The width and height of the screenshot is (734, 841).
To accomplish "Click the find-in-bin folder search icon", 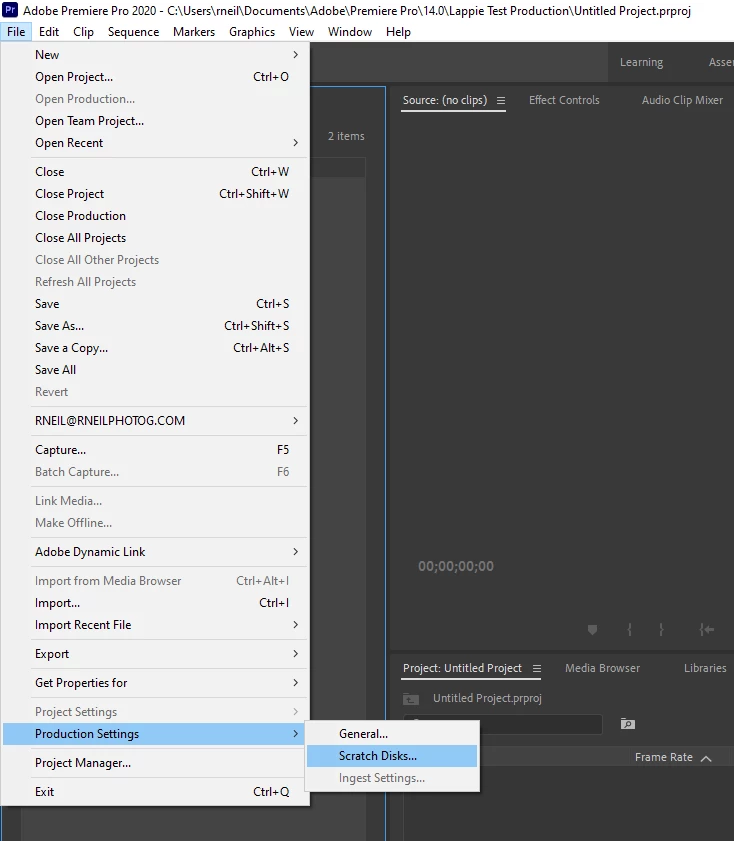I will click(x=627, y=724).
